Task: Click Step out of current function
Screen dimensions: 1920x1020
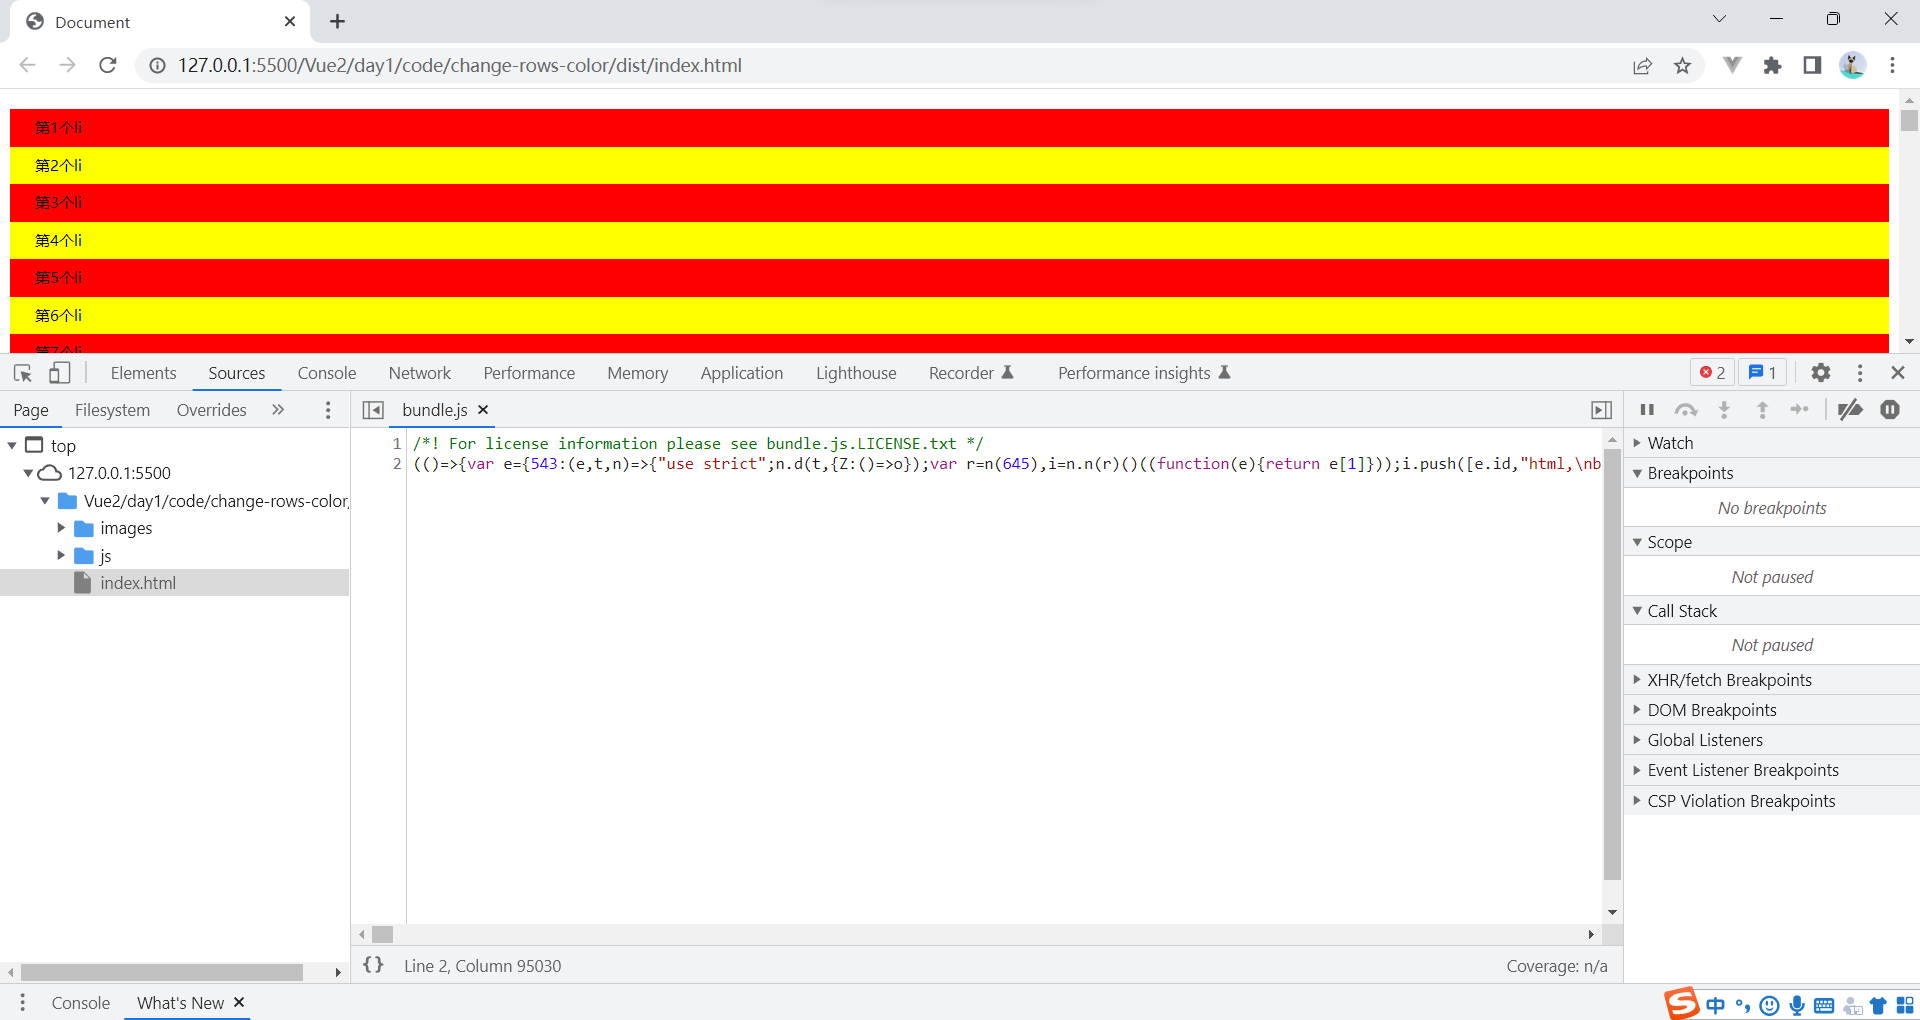Action: (1762, 410)
